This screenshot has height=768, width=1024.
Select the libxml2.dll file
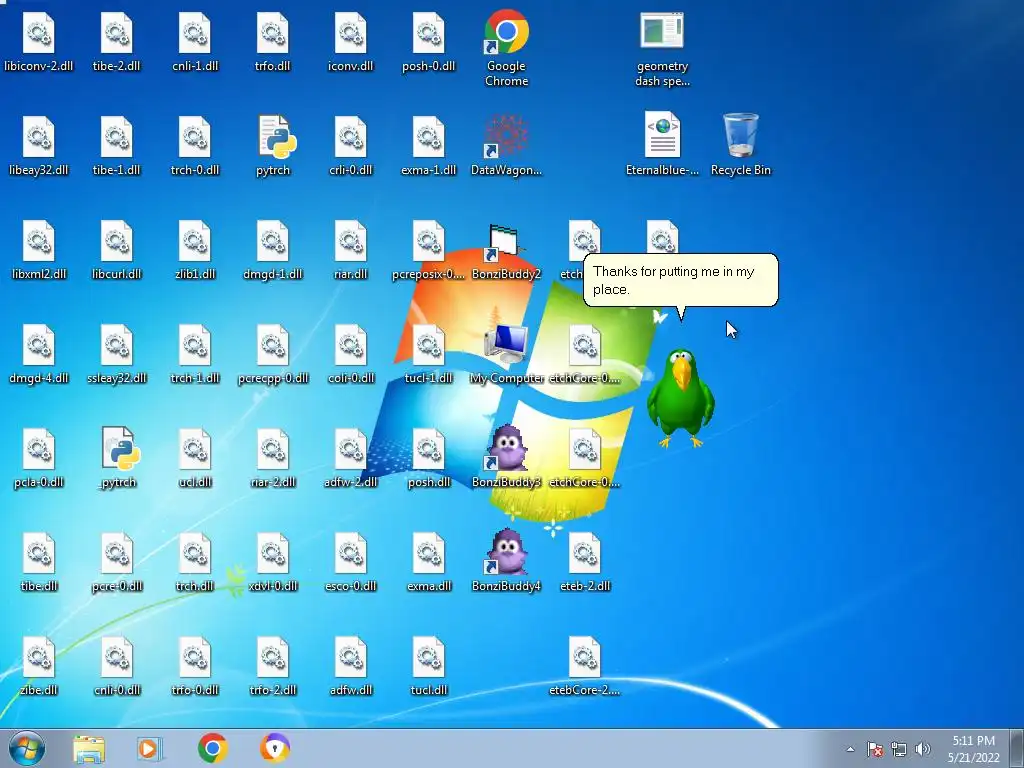click(39, 250)
